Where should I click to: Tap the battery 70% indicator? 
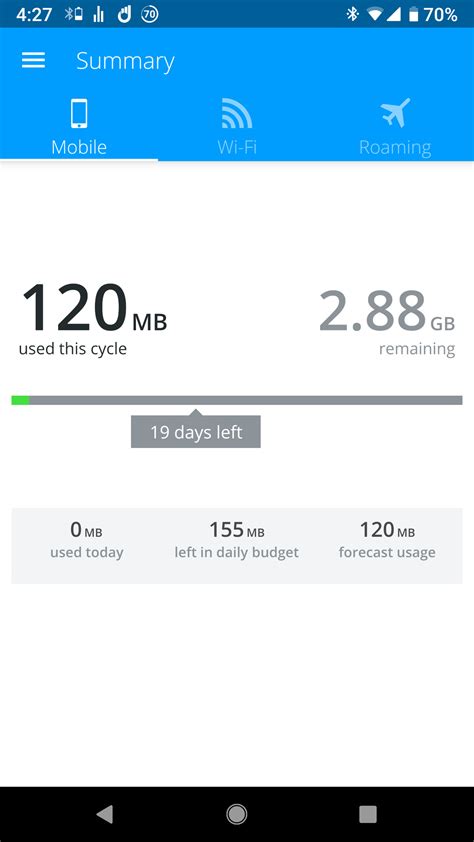tap(434, 14)
